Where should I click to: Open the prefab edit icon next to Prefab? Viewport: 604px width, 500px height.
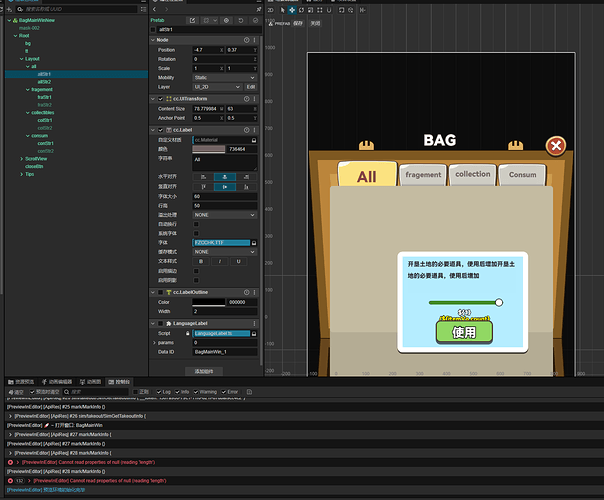pos(192,20)
